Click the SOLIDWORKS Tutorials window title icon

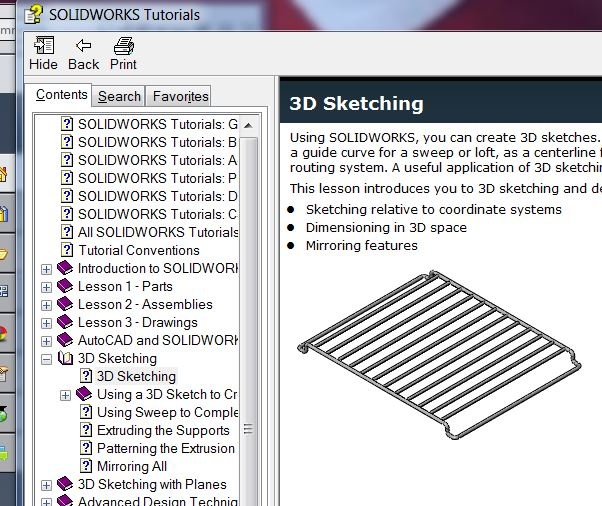pyautogui.click(x=34, y=15)
